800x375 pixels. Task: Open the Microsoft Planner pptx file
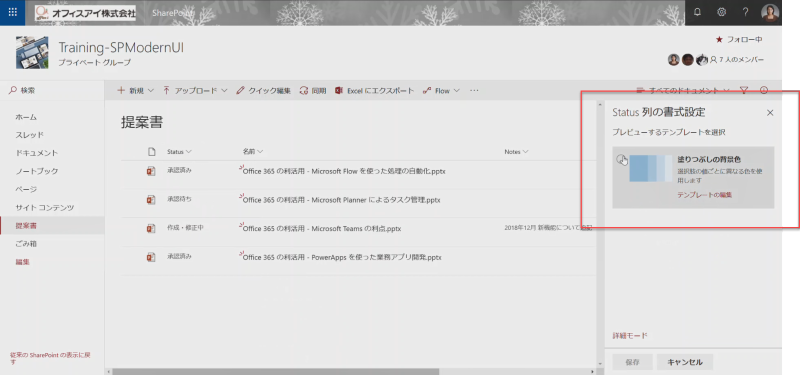(342, 201)
